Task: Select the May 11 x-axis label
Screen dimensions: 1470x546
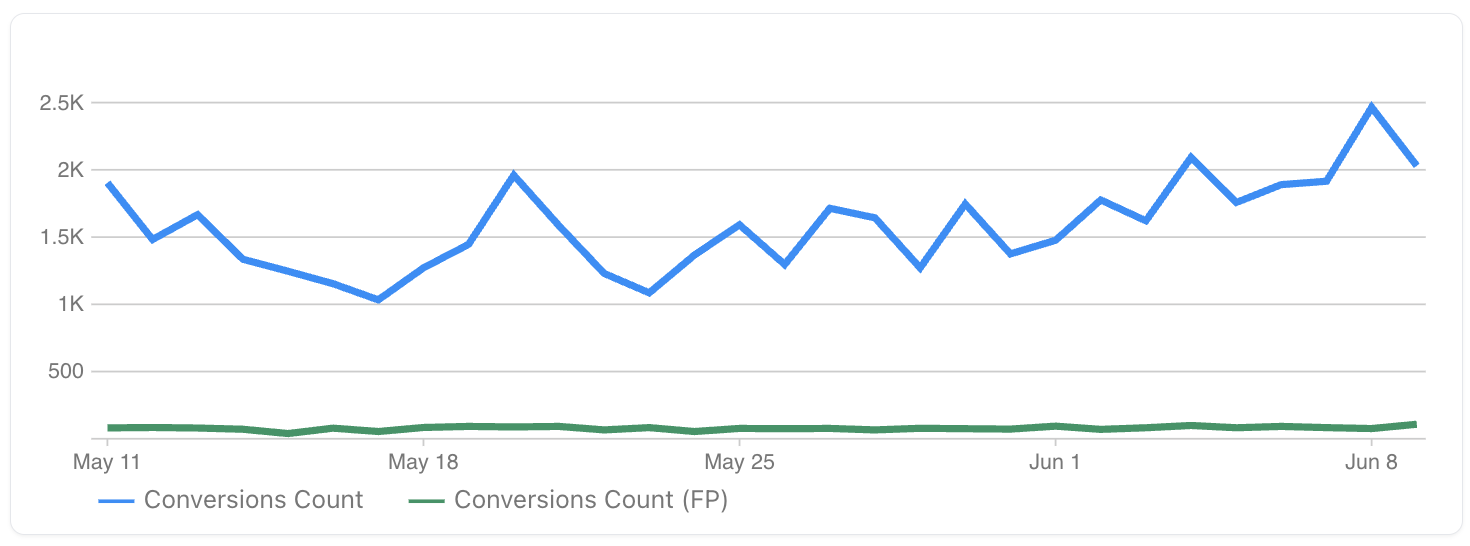Action: [x=107, y=463]
